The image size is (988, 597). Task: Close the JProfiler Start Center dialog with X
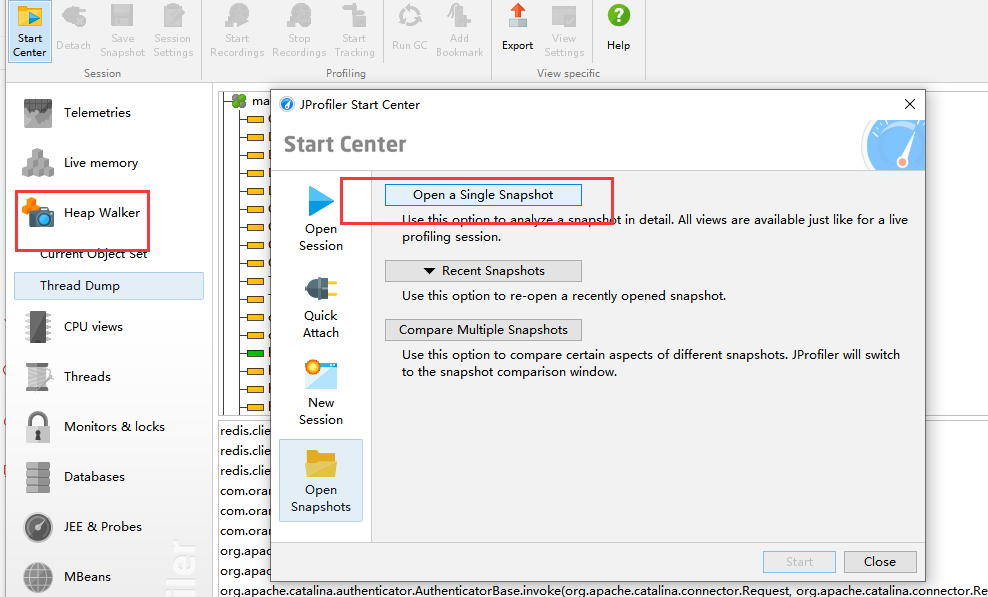(x=910, y=104)
